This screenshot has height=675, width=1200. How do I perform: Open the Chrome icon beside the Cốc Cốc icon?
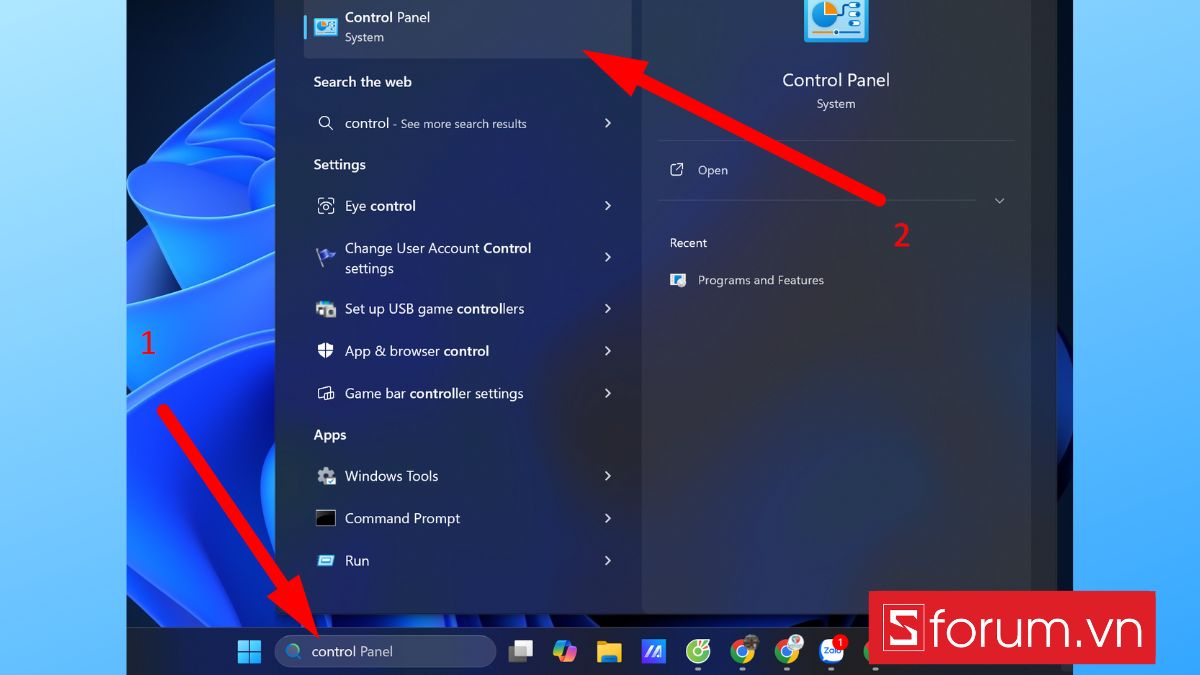click(x=743, y=650)
